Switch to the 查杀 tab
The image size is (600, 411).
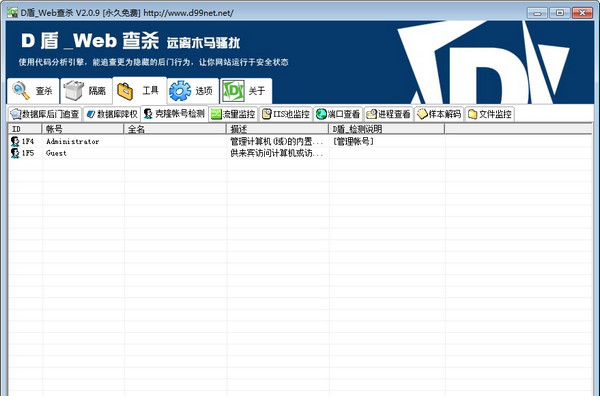pos(33,91)
